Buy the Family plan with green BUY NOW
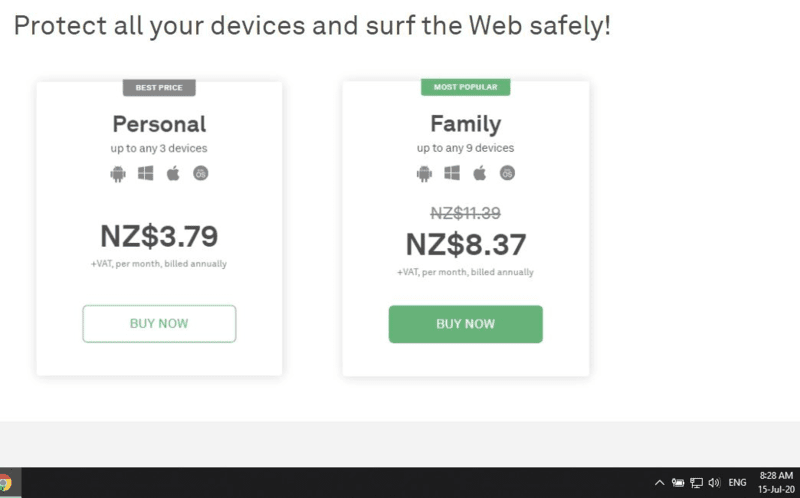This screenshot has width=800, height=498. click(465, 324)
